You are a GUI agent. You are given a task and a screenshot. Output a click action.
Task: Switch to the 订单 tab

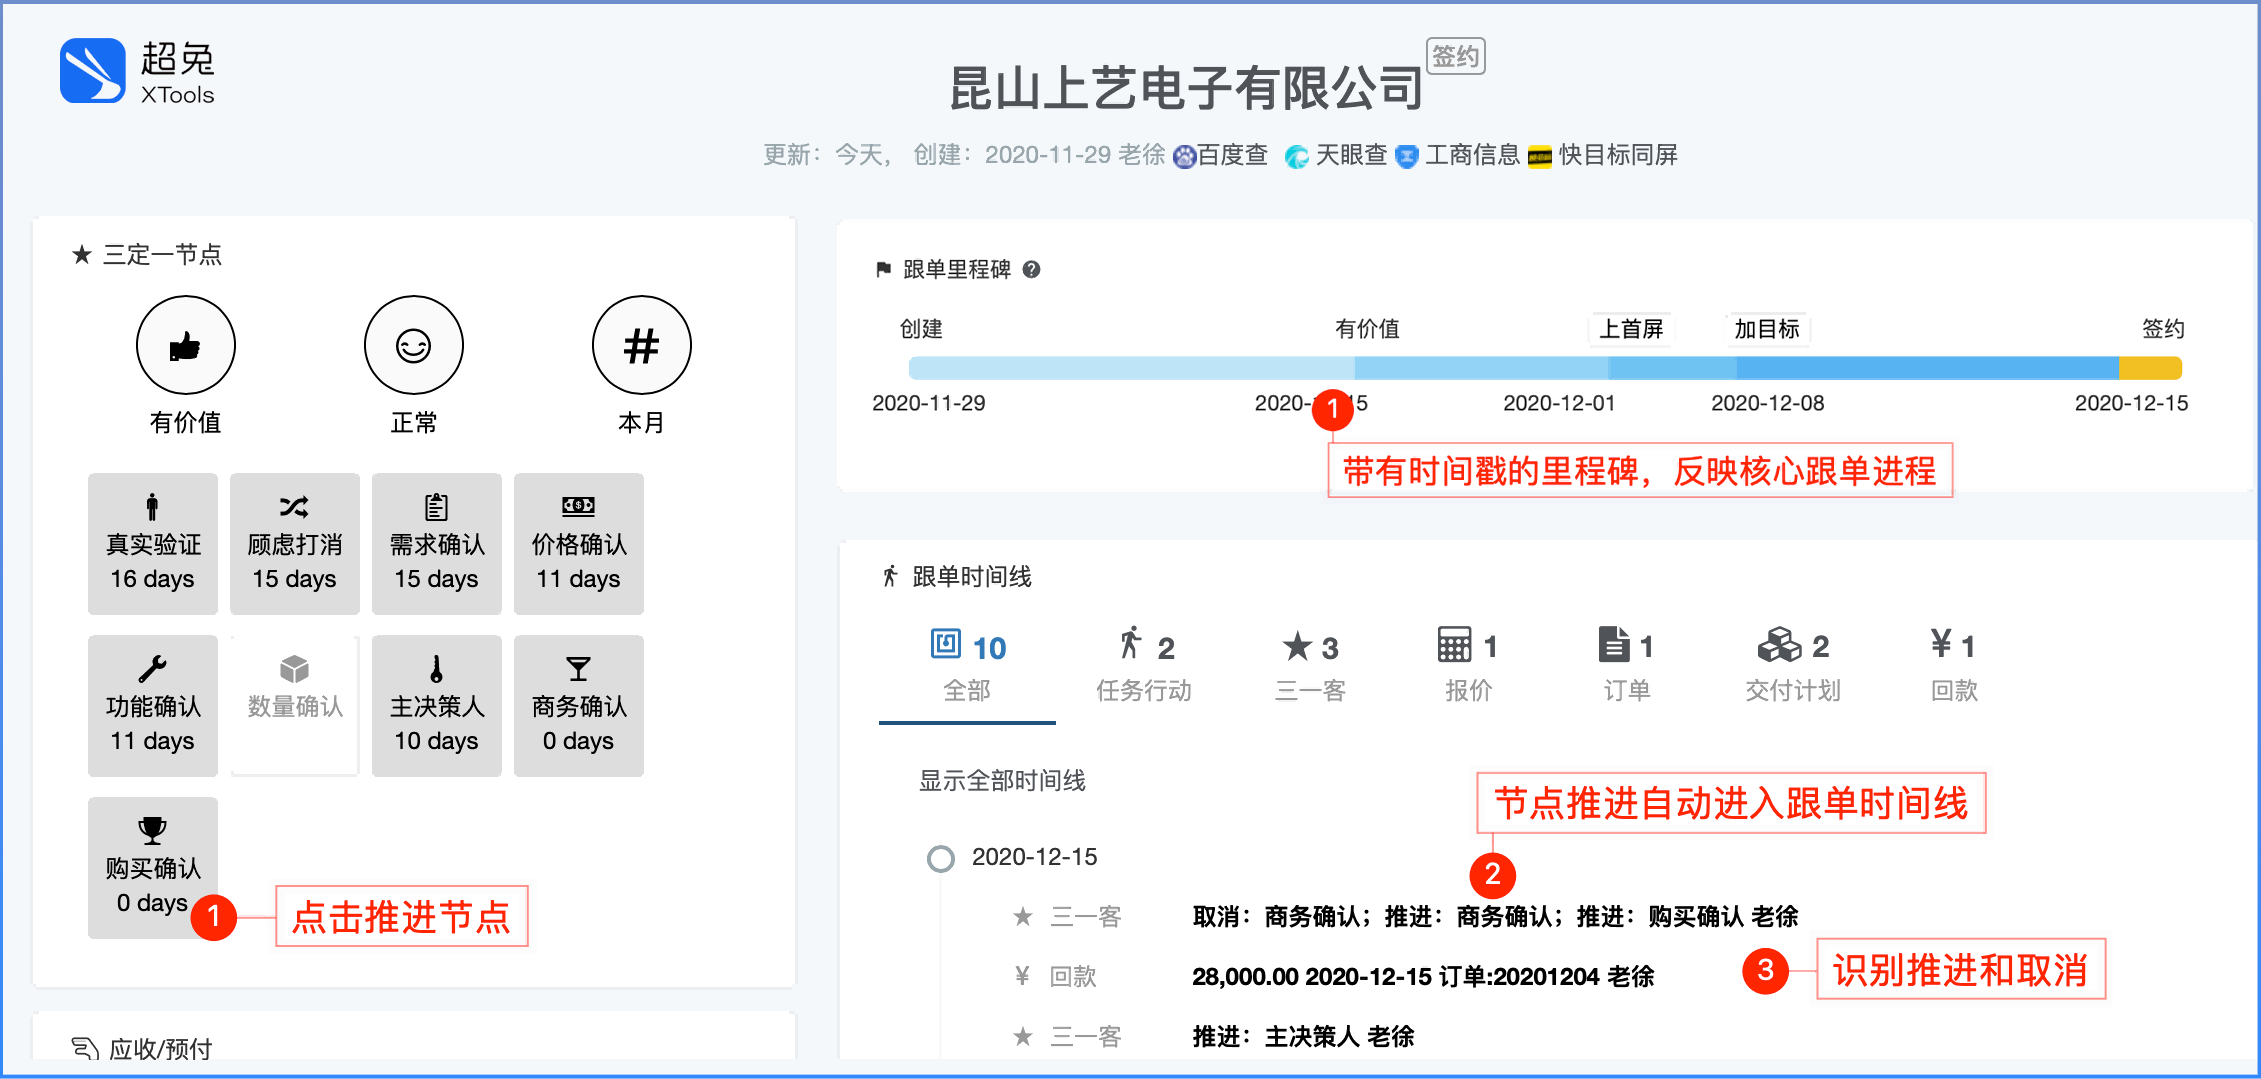[1627, 666]
